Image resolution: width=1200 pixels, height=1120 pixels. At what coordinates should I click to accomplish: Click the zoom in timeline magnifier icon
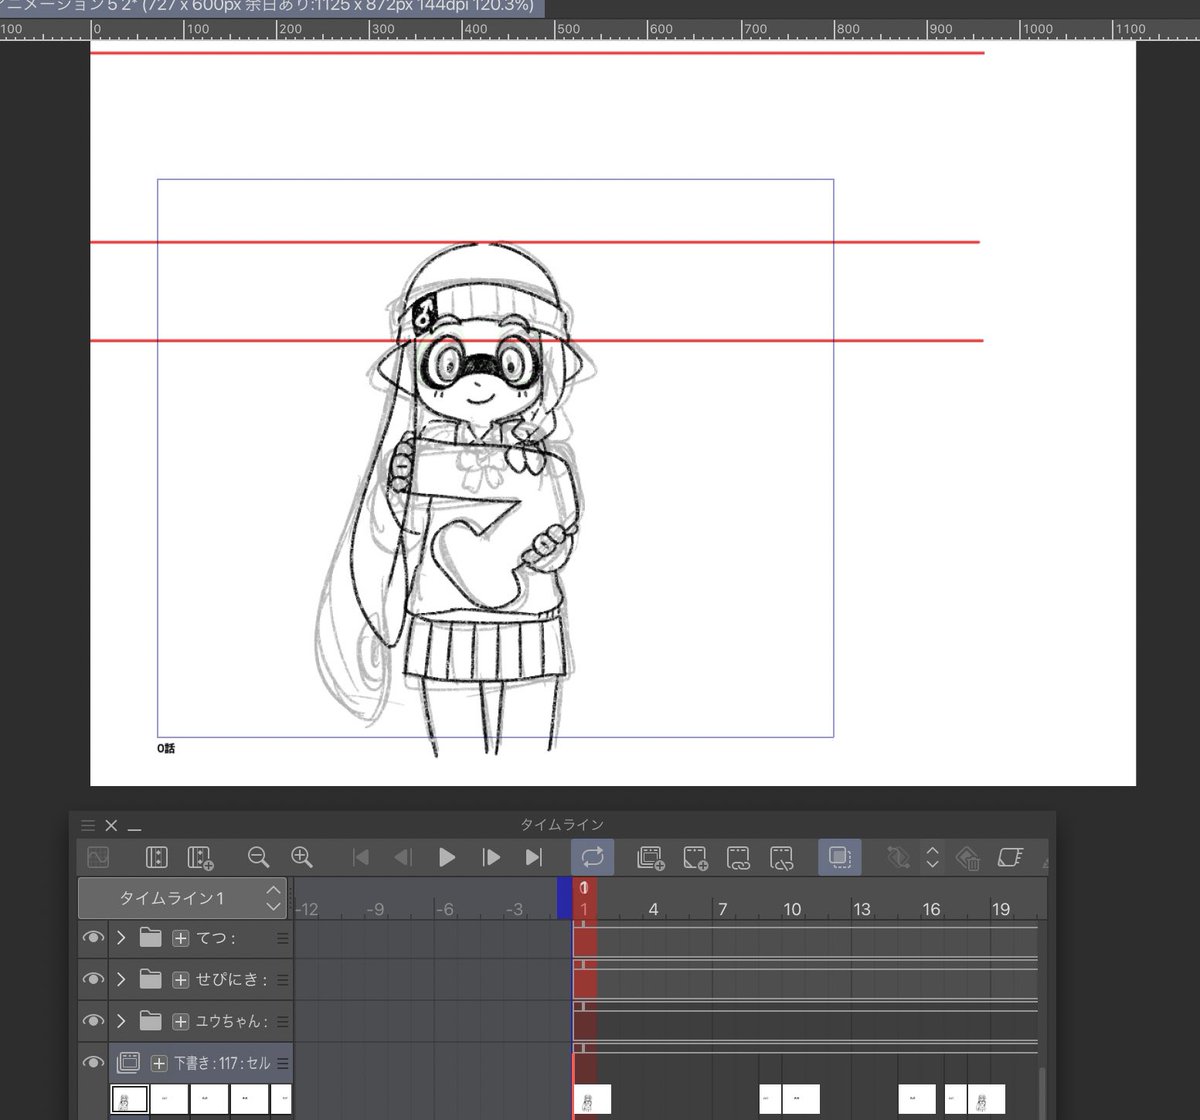pos(302,857)
